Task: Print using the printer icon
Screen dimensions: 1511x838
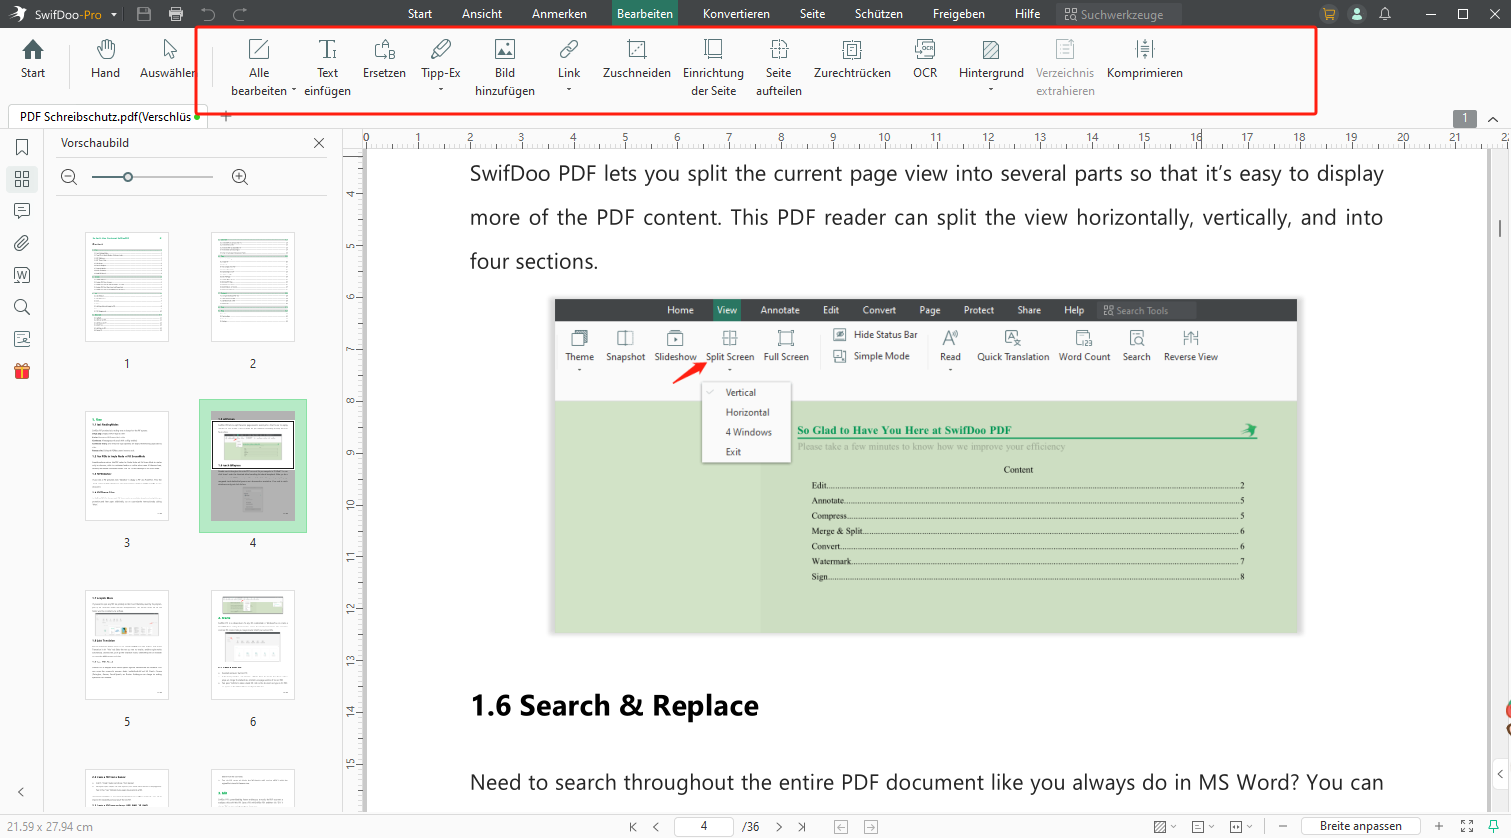Action: (x=176, y=14)
